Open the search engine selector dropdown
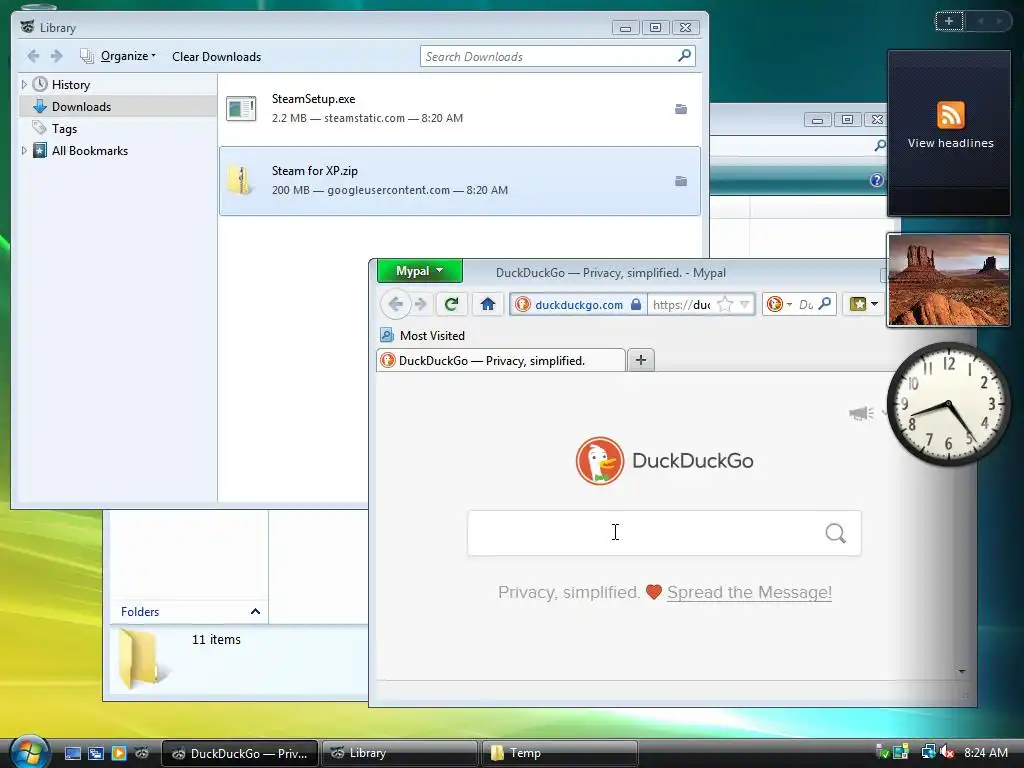 [x=779, y=304]
